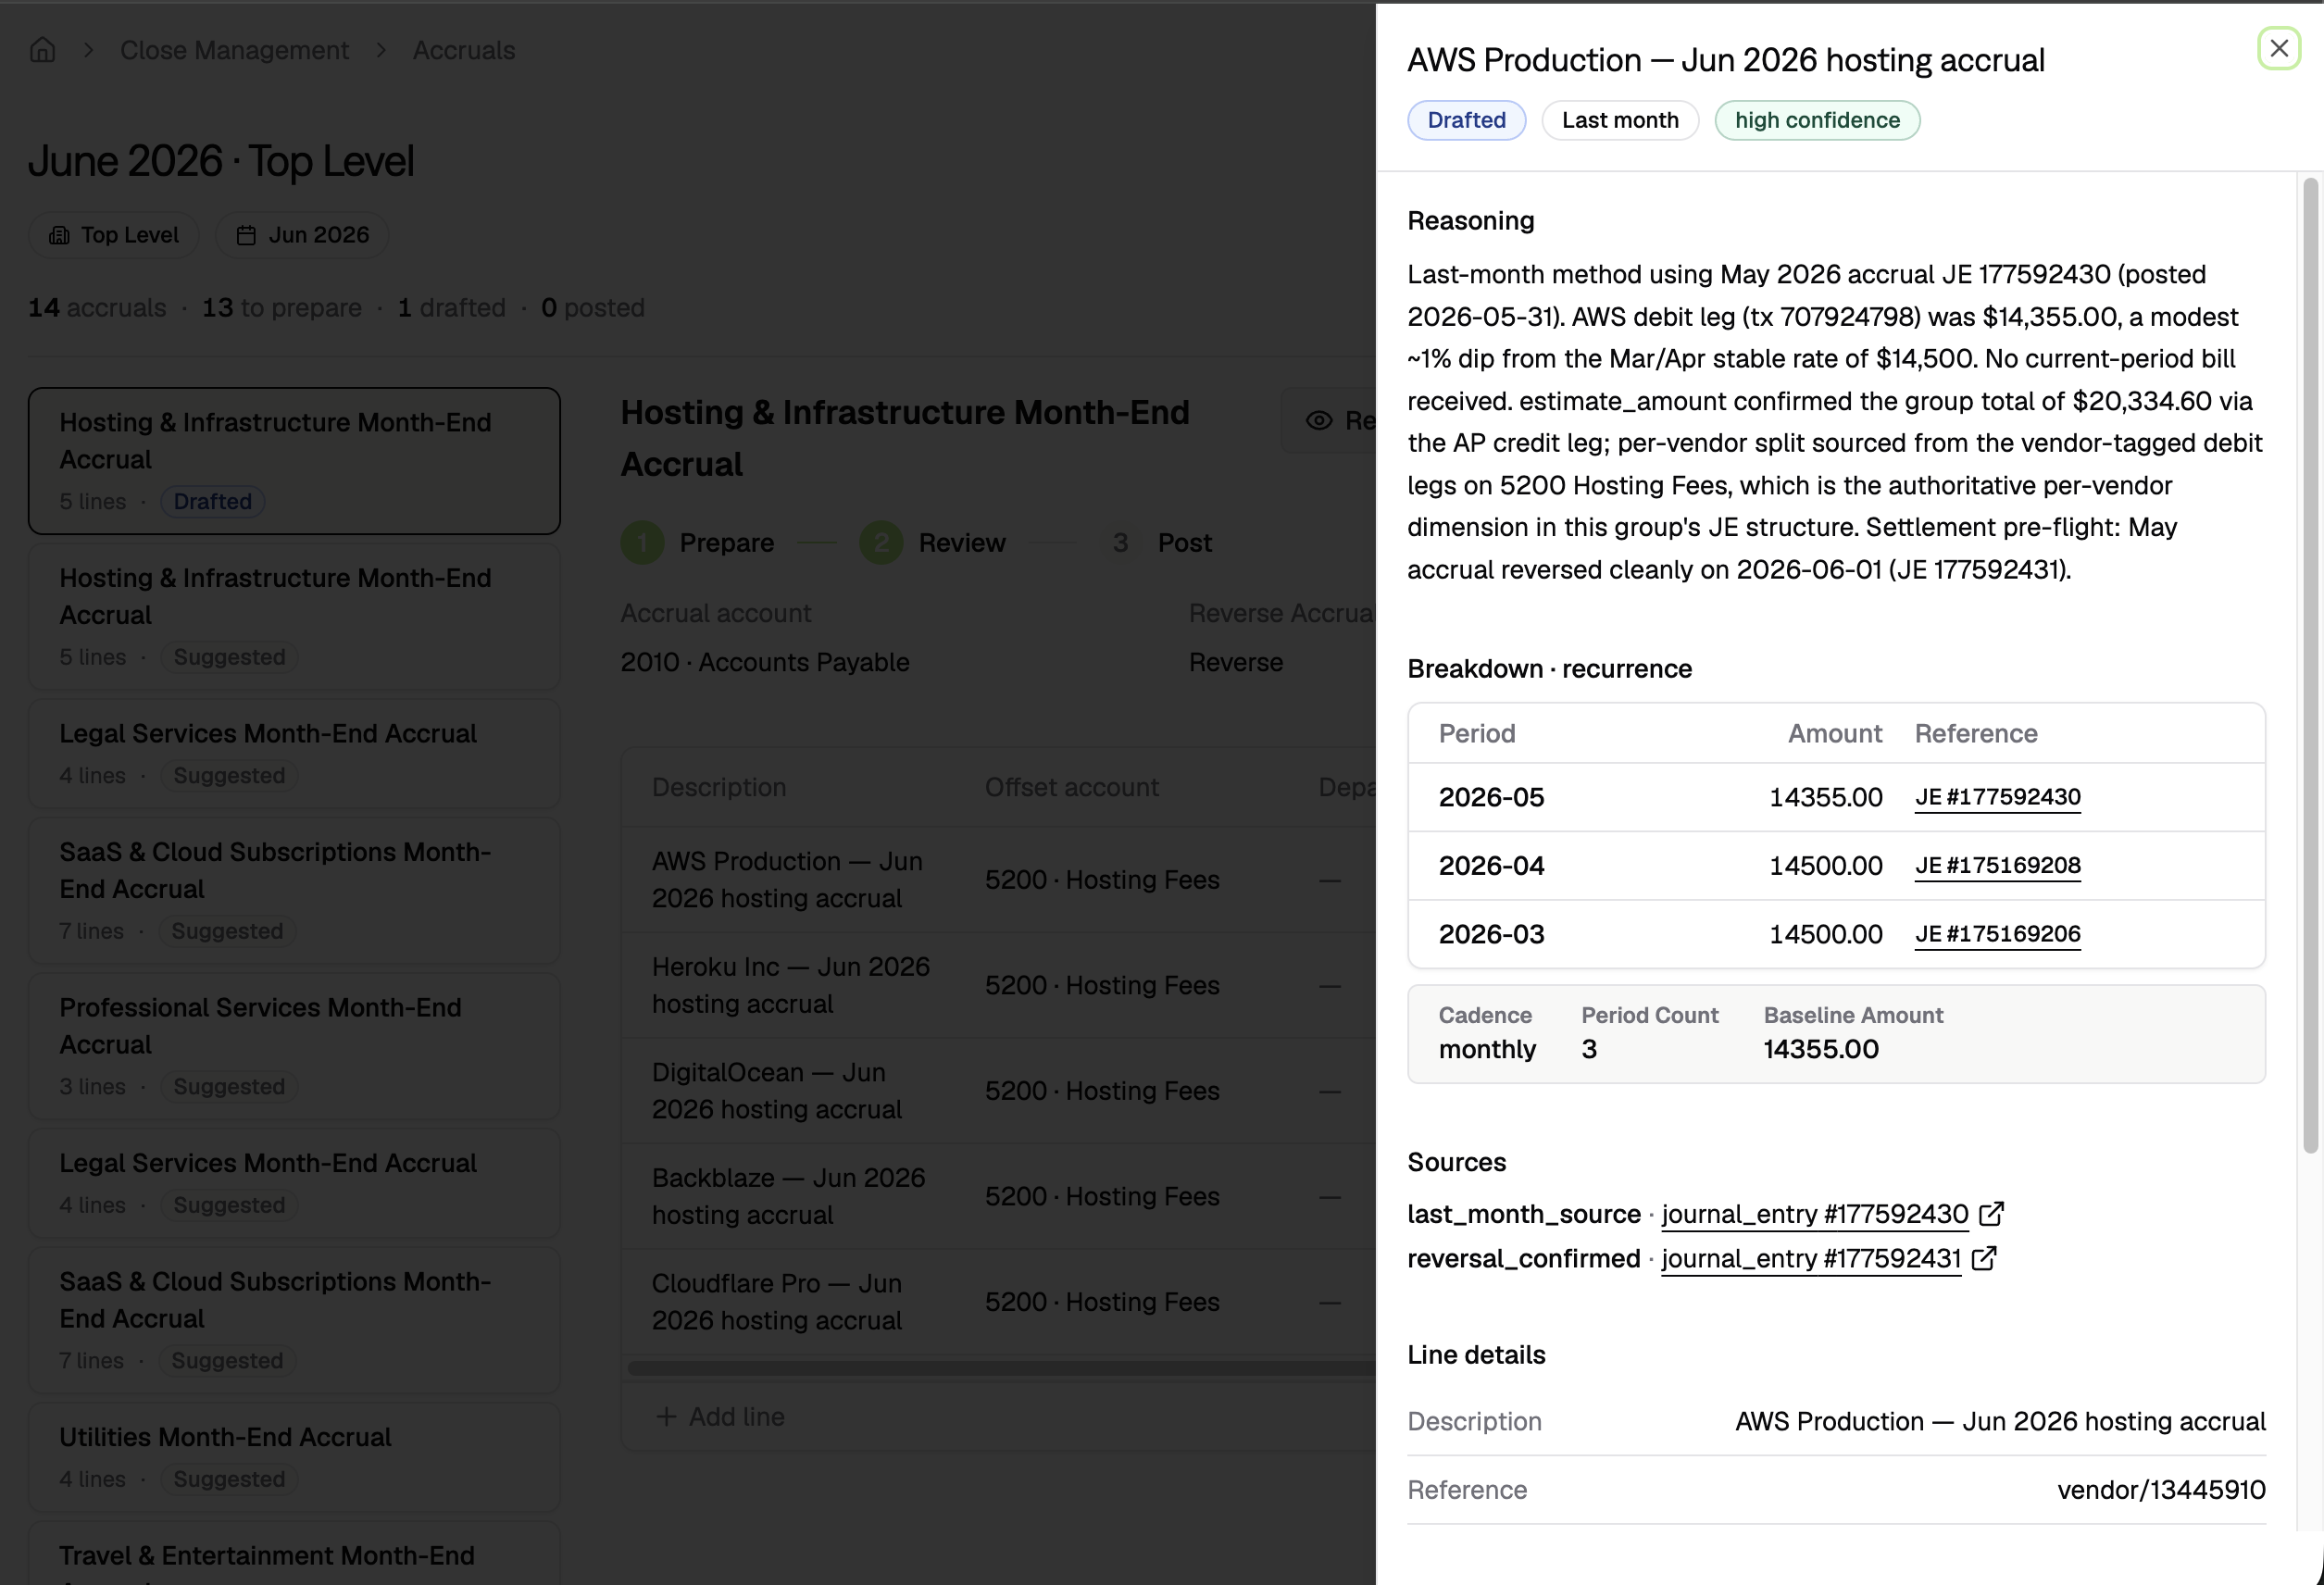Click the Drafted status badge in panel header

[x=1466, y=120]
